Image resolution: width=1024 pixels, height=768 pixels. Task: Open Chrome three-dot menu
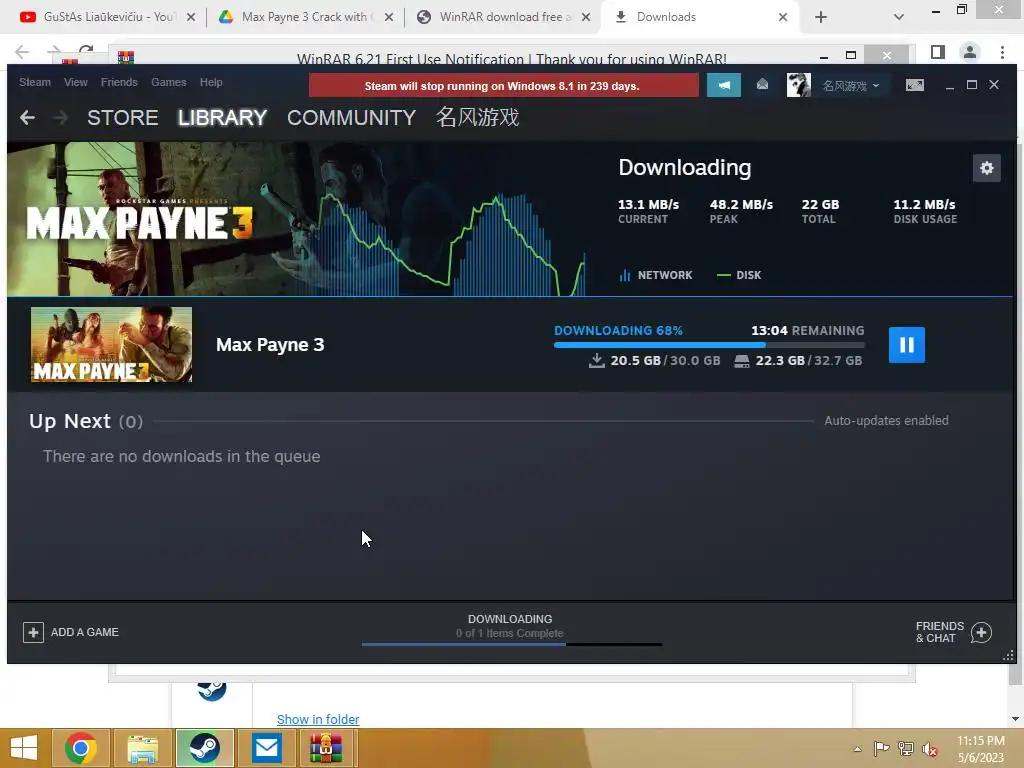(1002, 52)
